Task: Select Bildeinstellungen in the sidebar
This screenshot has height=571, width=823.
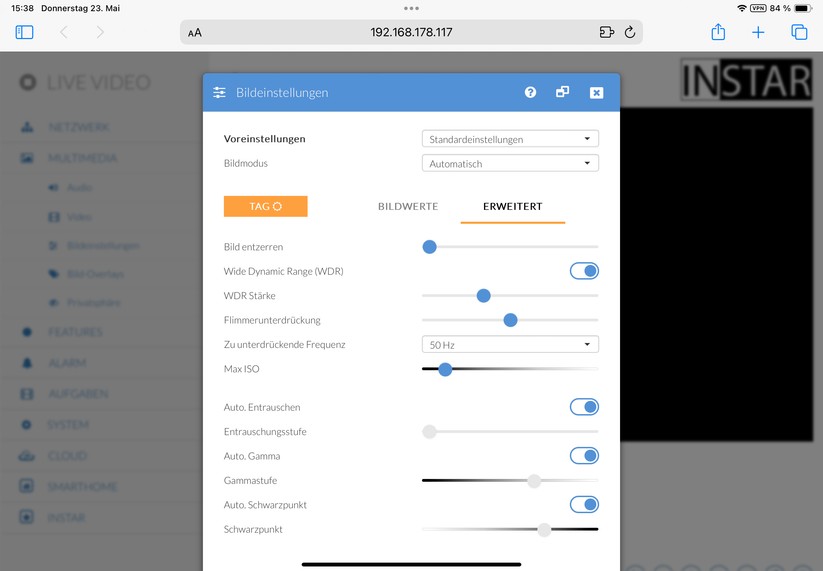Action: pos(103,246)
